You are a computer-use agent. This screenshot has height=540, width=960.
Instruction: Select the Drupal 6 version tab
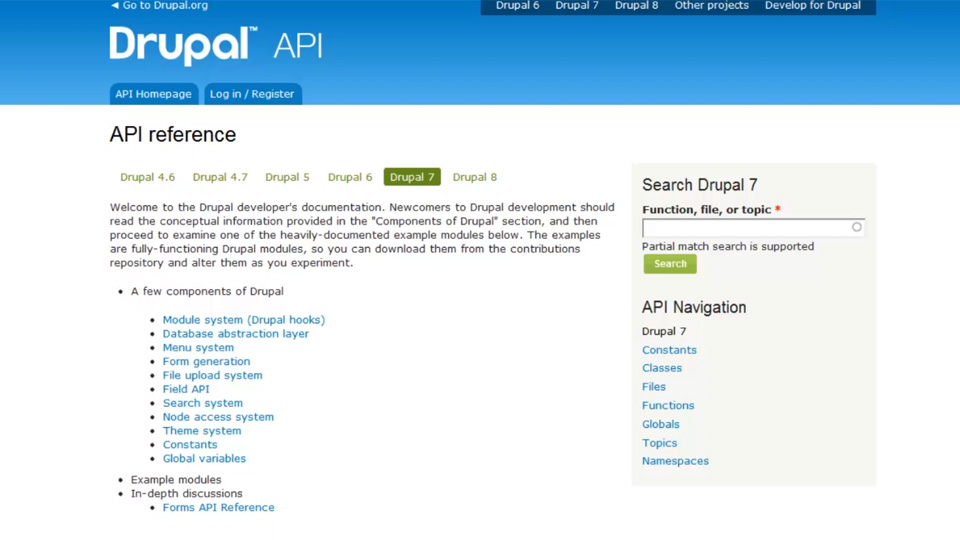350,177
